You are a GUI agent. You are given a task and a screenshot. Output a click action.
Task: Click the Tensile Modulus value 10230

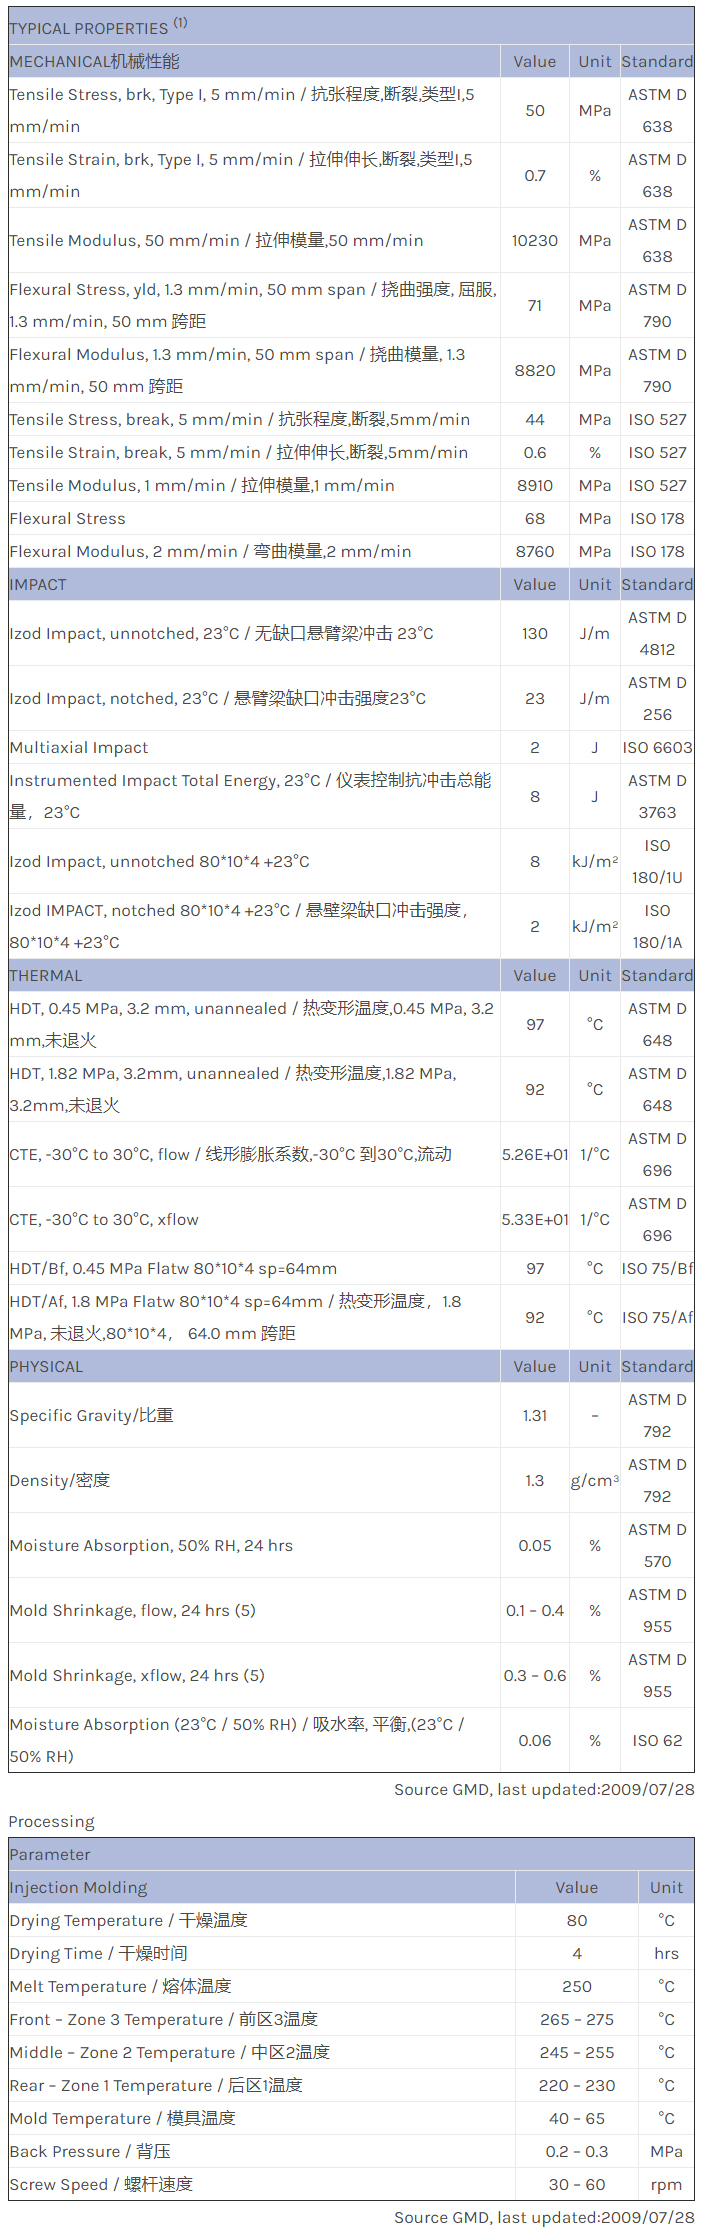point(535,240)
